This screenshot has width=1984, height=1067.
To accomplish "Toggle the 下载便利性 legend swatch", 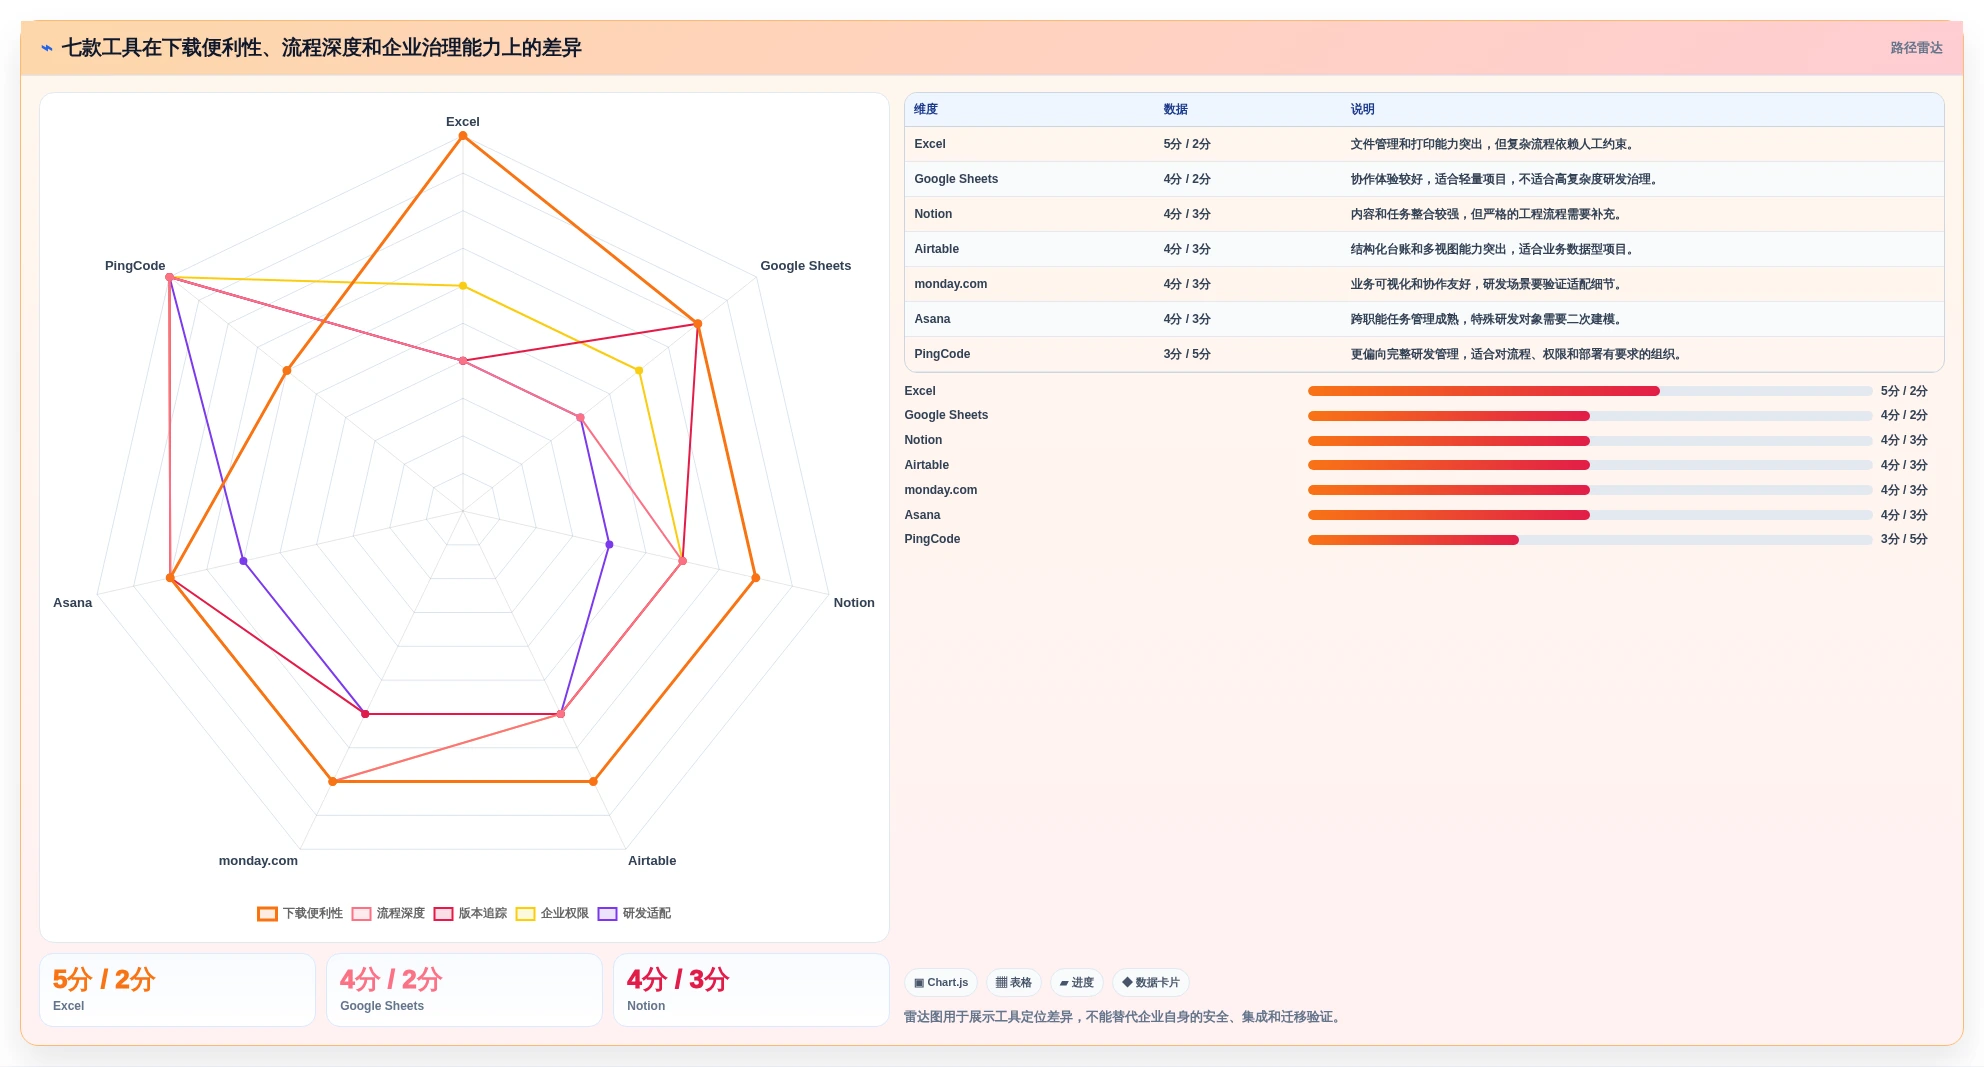I will (x=267, y=914).
